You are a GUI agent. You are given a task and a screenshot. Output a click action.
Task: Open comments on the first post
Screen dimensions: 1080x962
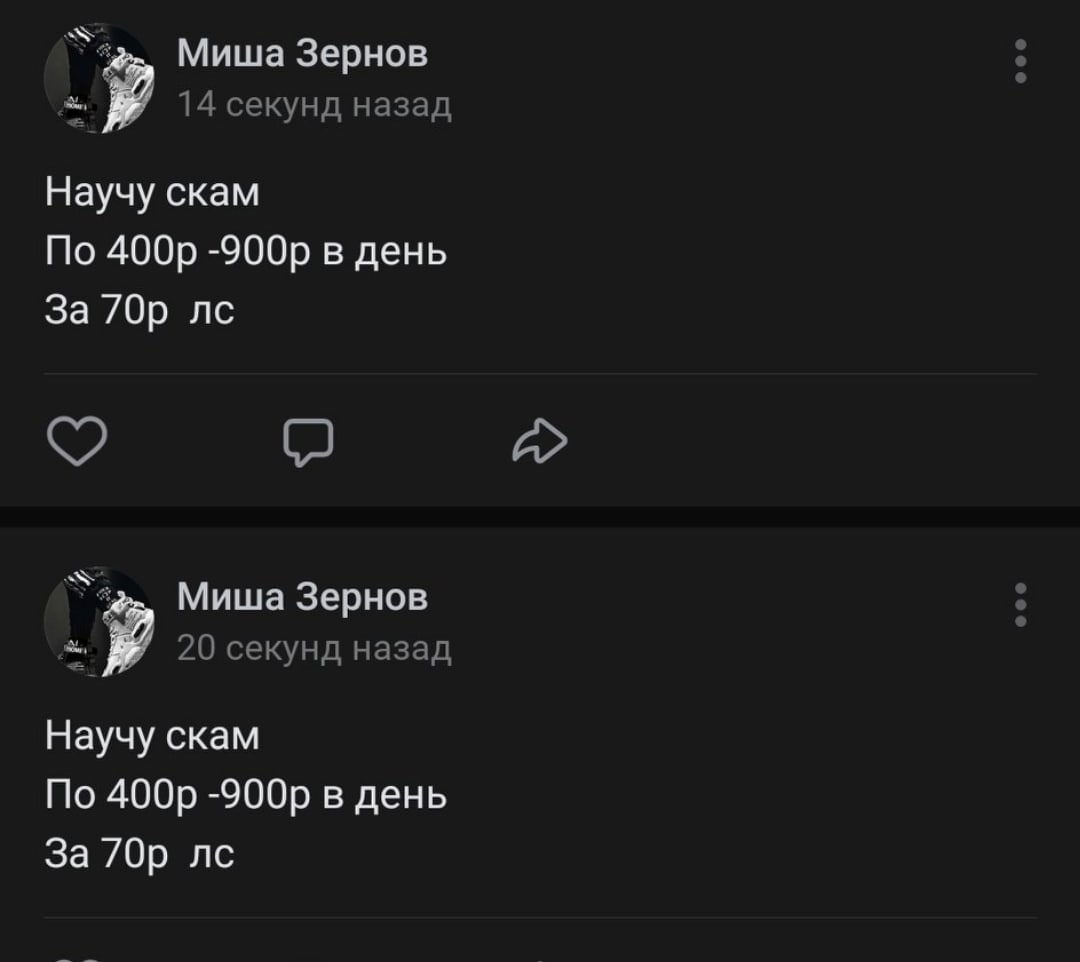click(307, 441)
